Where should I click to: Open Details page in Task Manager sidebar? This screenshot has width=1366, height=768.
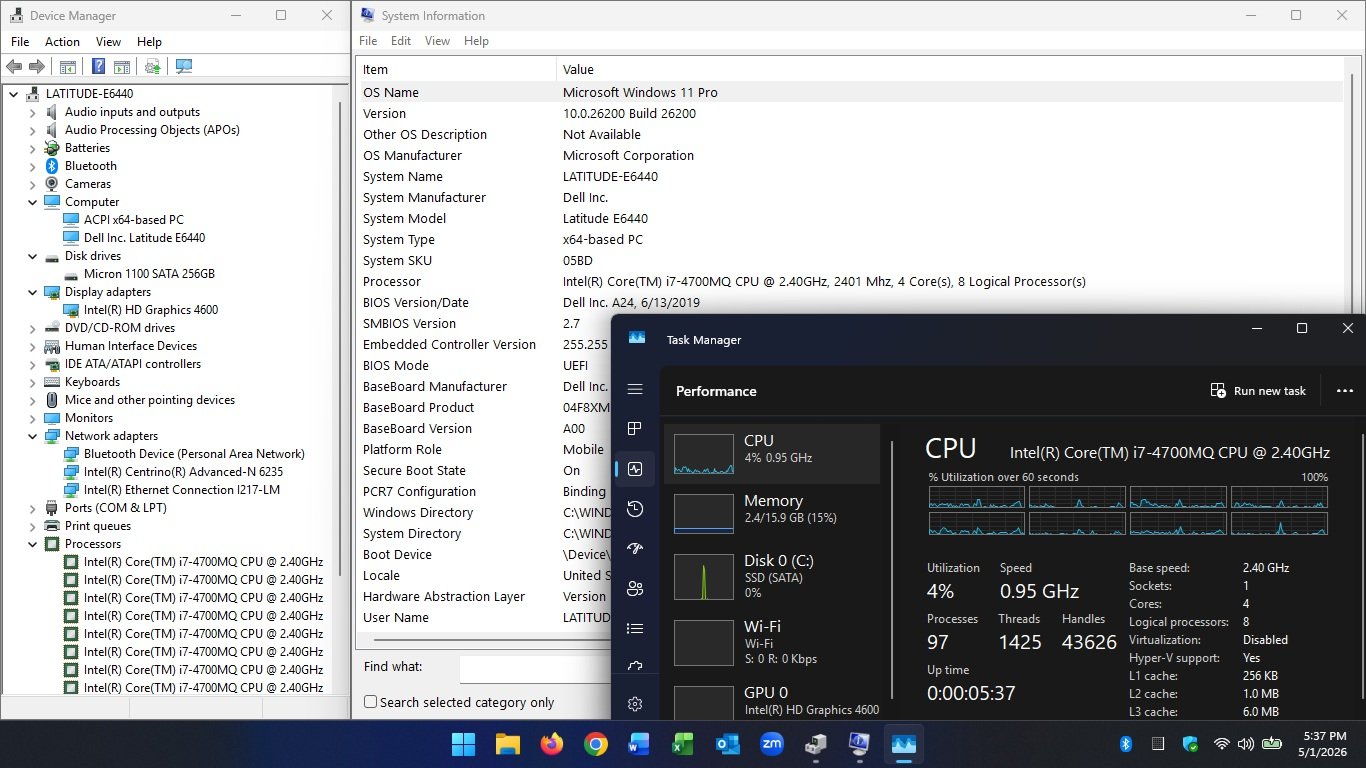(x=635, y=629)
